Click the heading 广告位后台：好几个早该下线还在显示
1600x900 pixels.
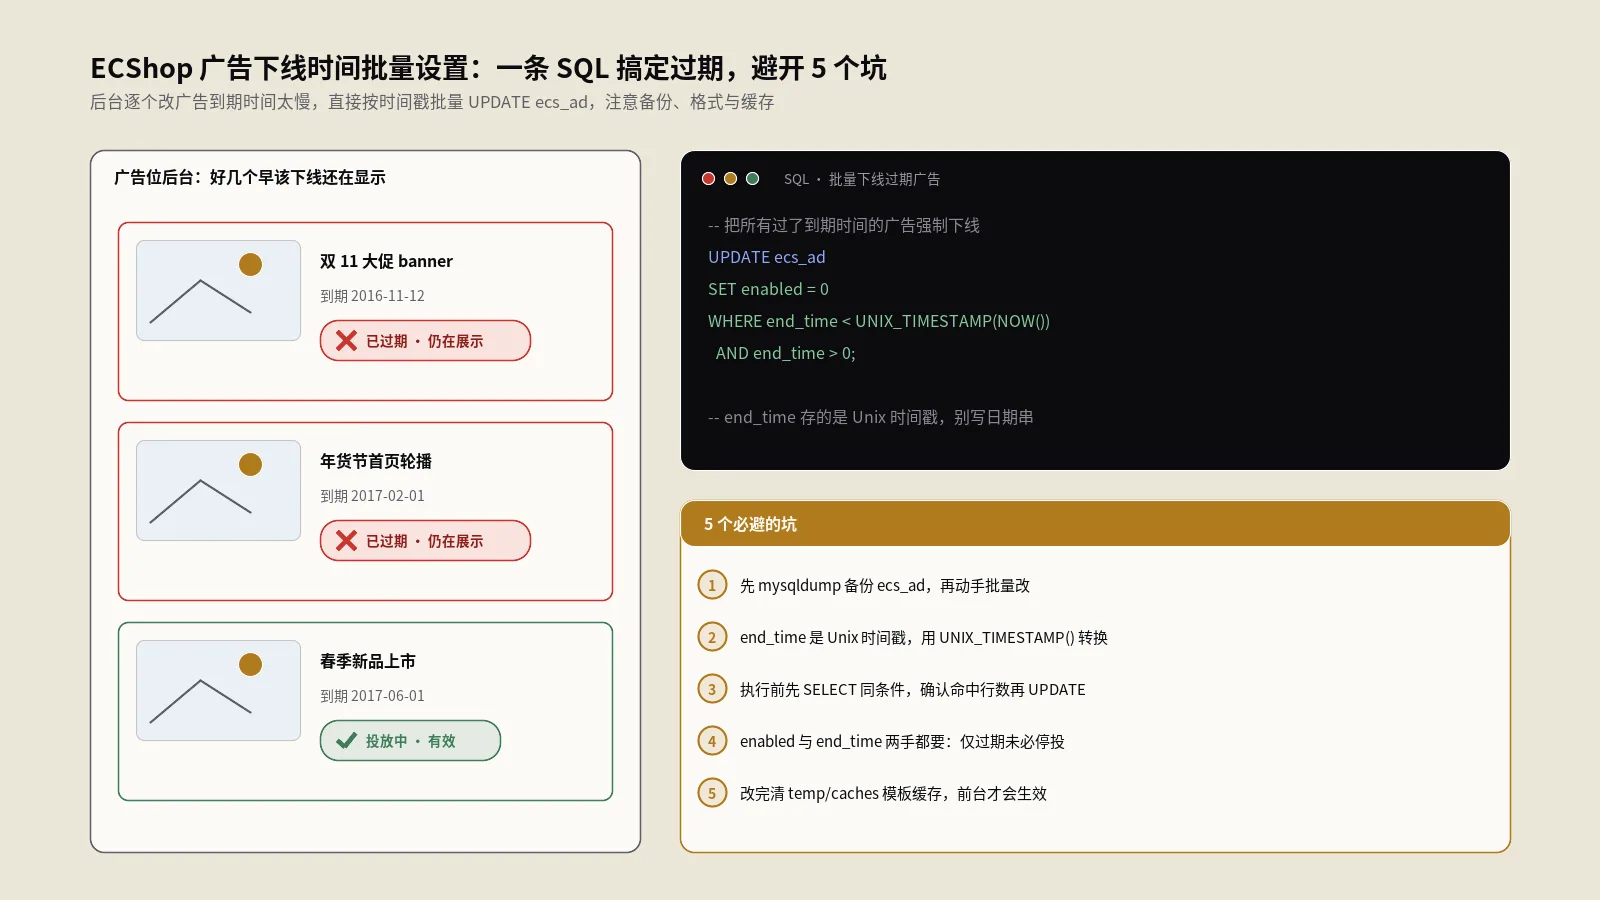[x=250, y=177]
